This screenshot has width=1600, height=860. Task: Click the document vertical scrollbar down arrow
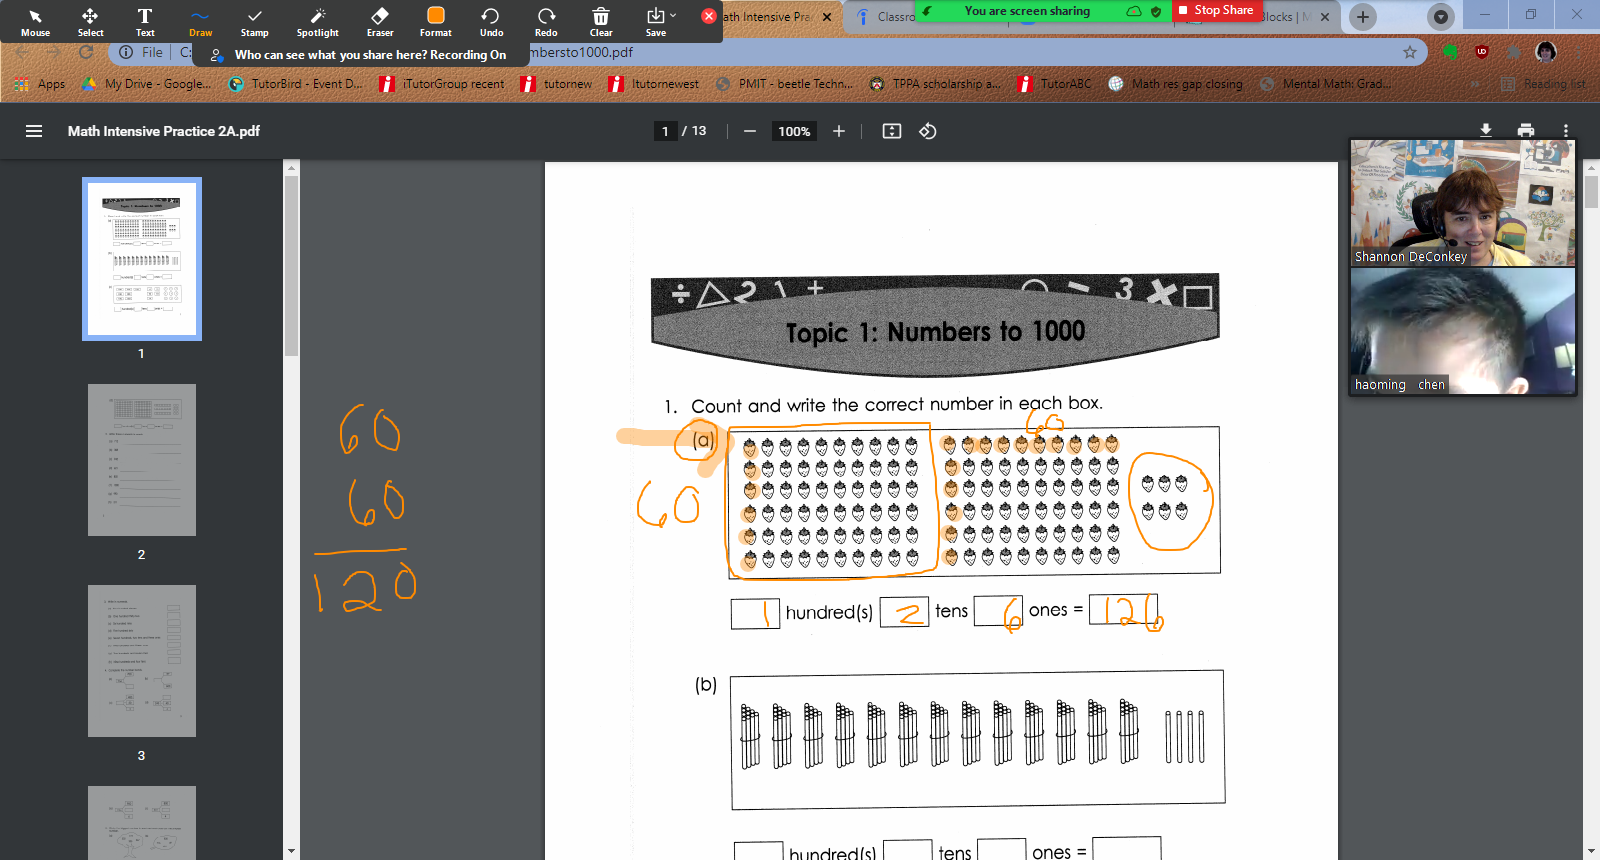(x=1591, y=851)
